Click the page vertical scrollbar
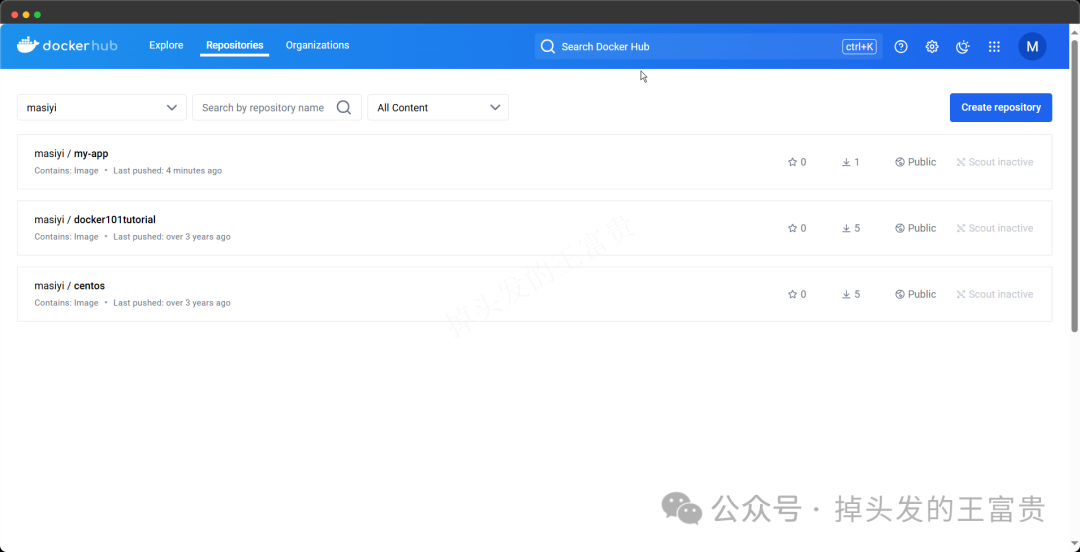This screenshot has width=1080, height=552. click(1074, 186)
